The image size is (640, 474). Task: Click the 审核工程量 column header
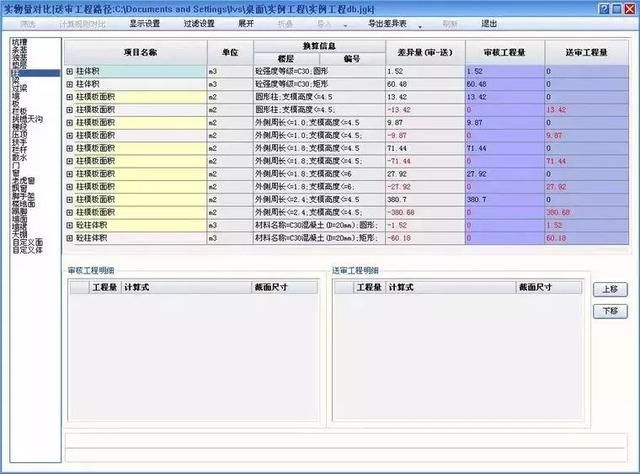pos(505,52)
